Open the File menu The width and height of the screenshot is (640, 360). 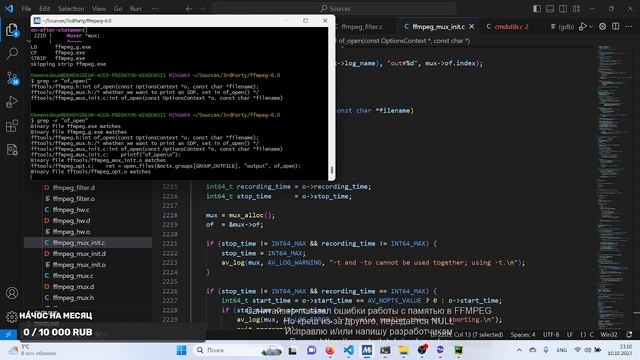[26, 9]
